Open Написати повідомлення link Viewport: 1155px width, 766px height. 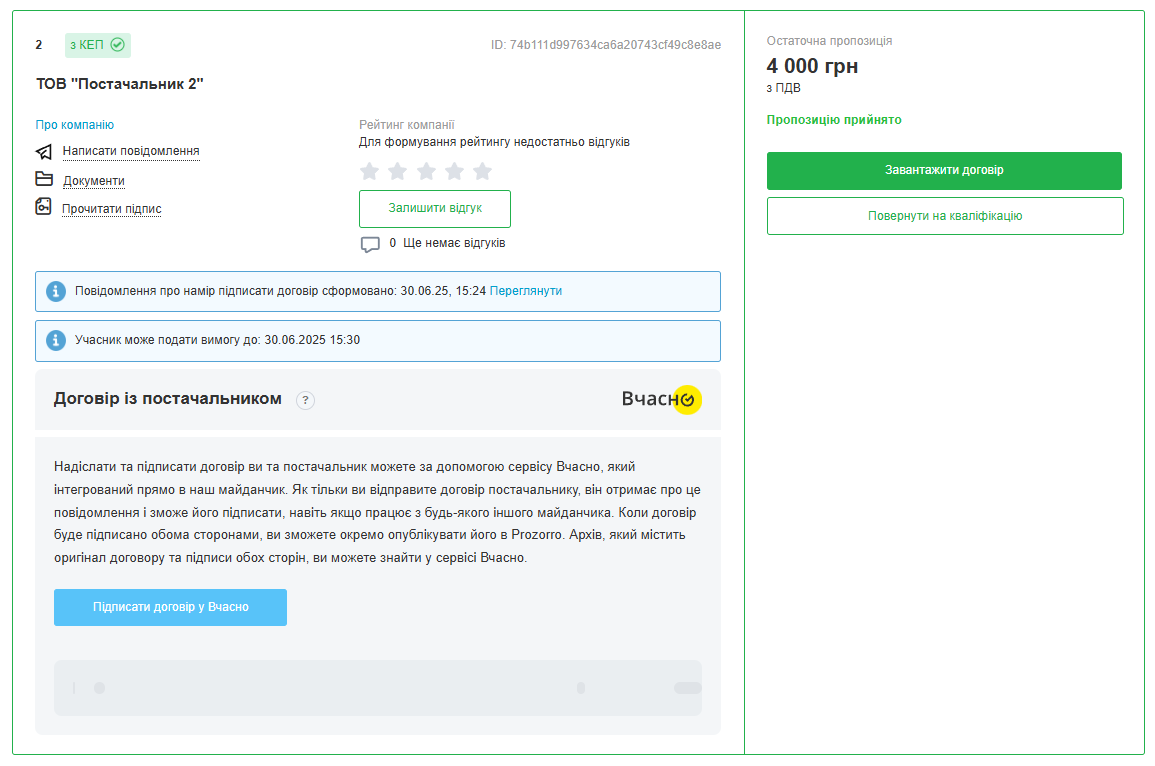pyautogui.click(x=131, y=152)
